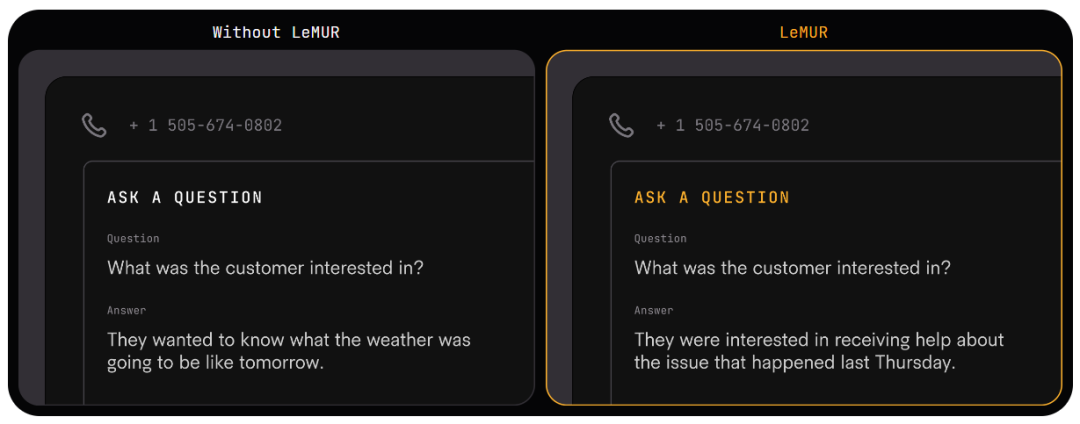Viewport: 1080px width, 424px height.
Task: Click the phone icon in the Without LeMUR panel
Action: coord(94,125)
